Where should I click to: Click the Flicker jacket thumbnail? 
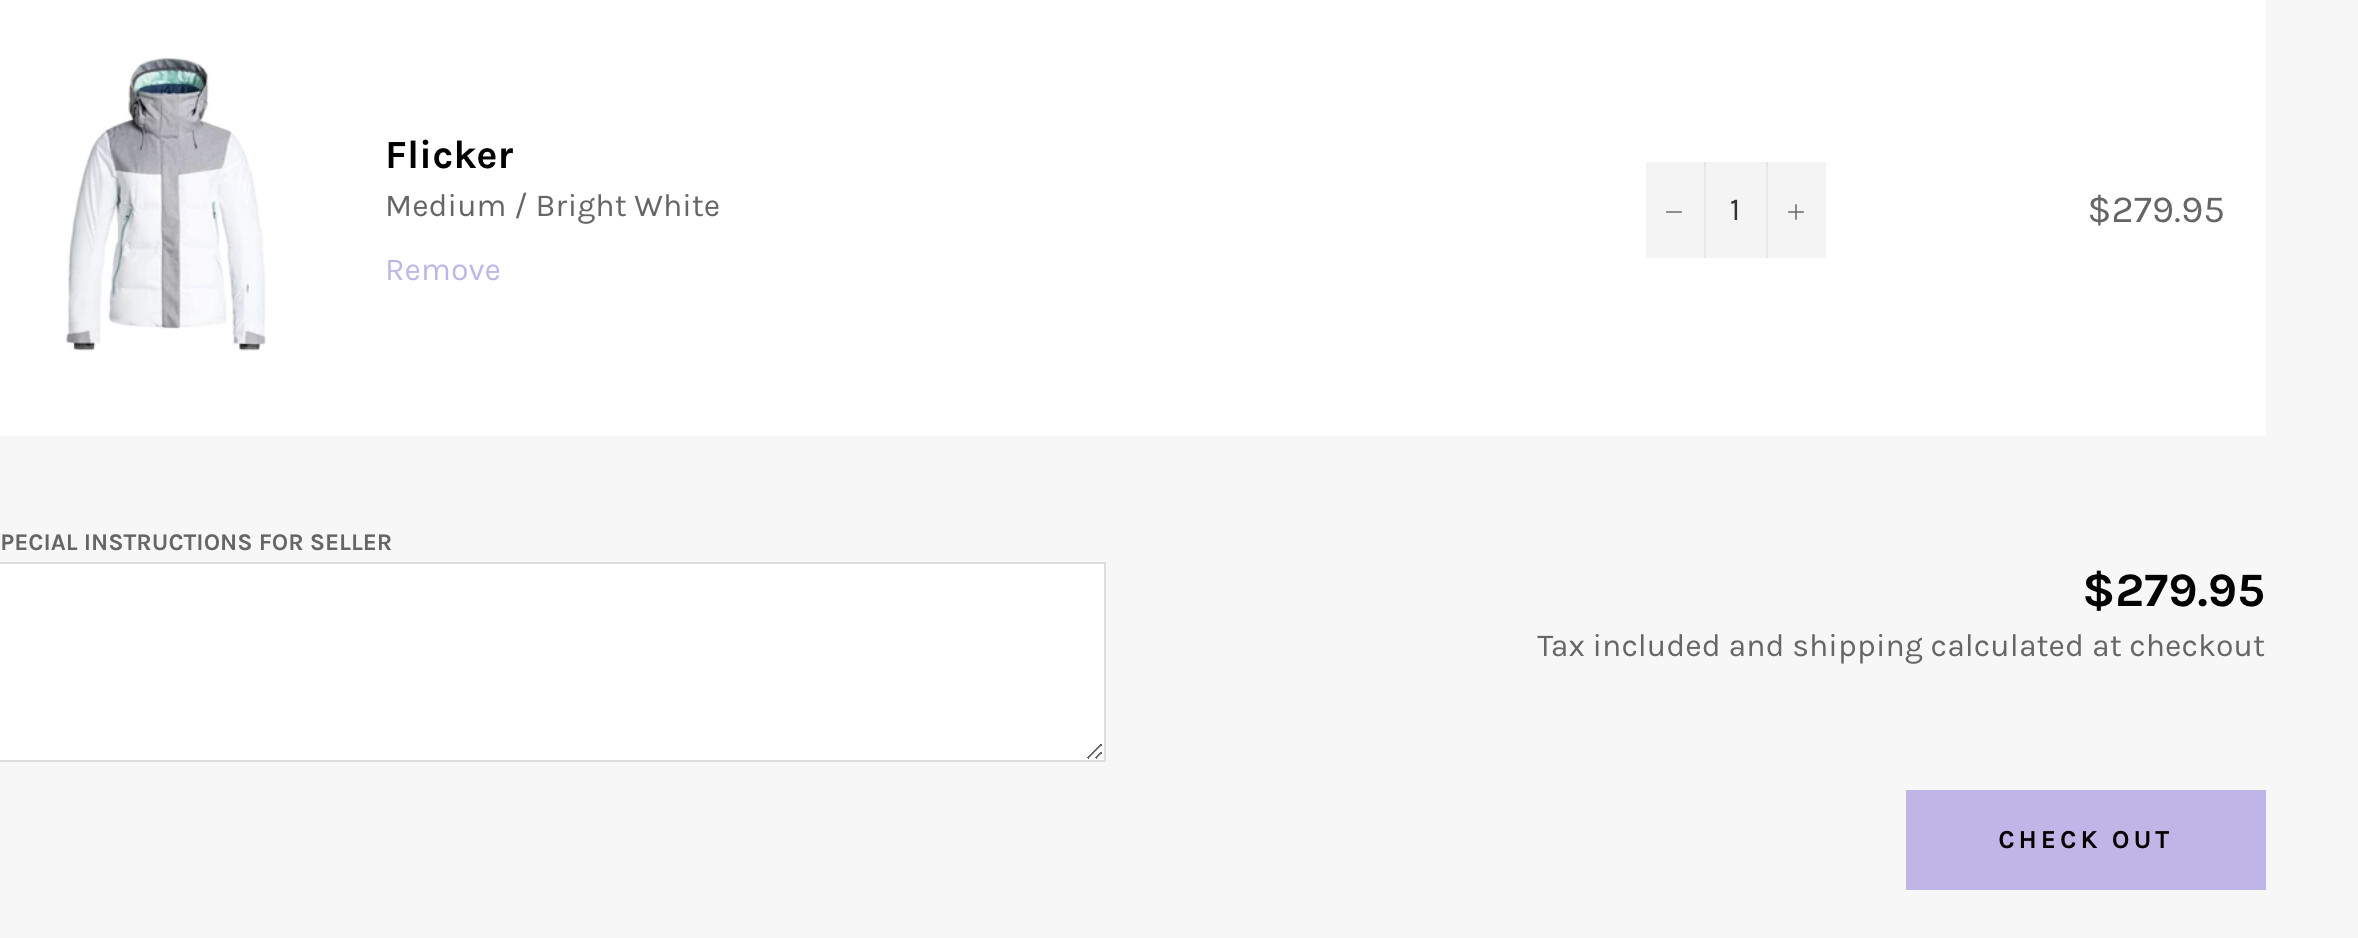(166, 205)
